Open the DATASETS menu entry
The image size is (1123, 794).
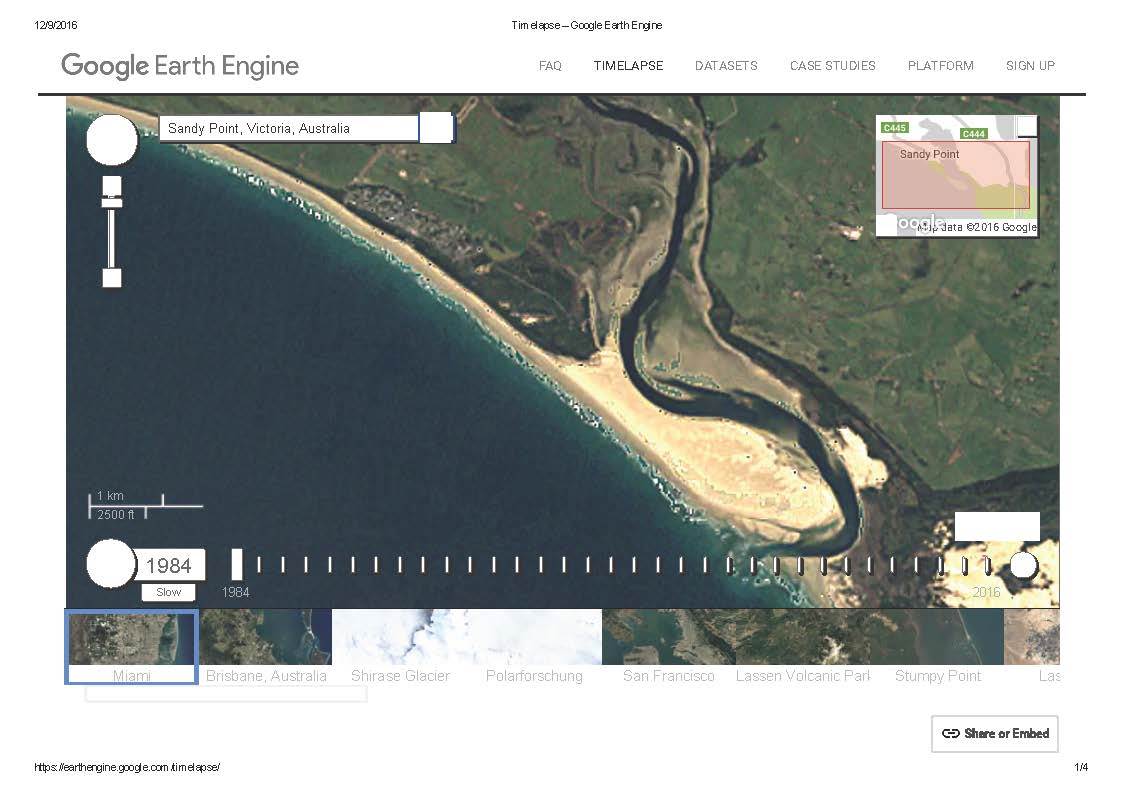click(x=726, y=66)
